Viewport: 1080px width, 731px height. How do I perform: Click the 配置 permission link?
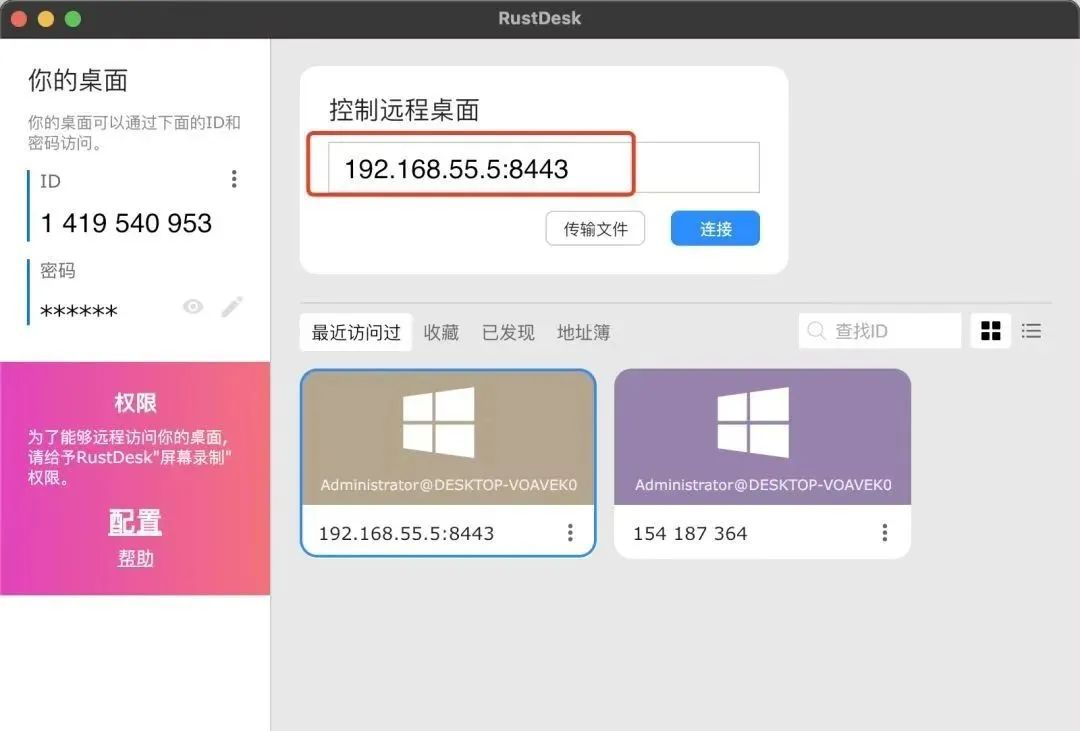click(135, 522)
